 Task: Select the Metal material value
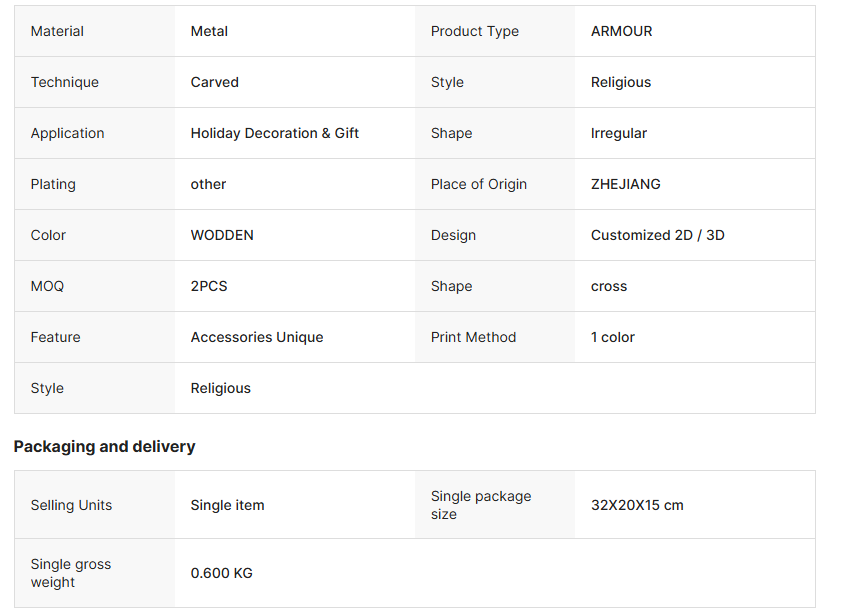pyautogui.click(x=209, y=31)
